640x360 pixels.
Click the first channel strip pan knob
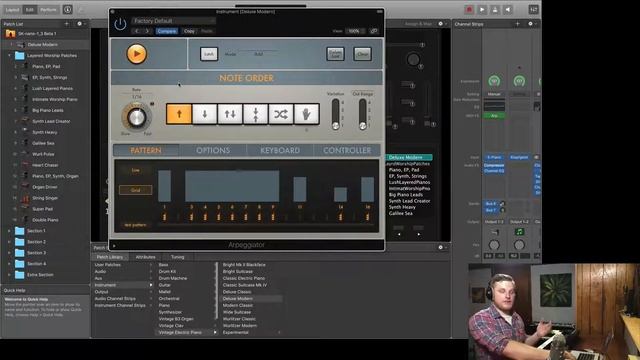(x=494, y=245)
